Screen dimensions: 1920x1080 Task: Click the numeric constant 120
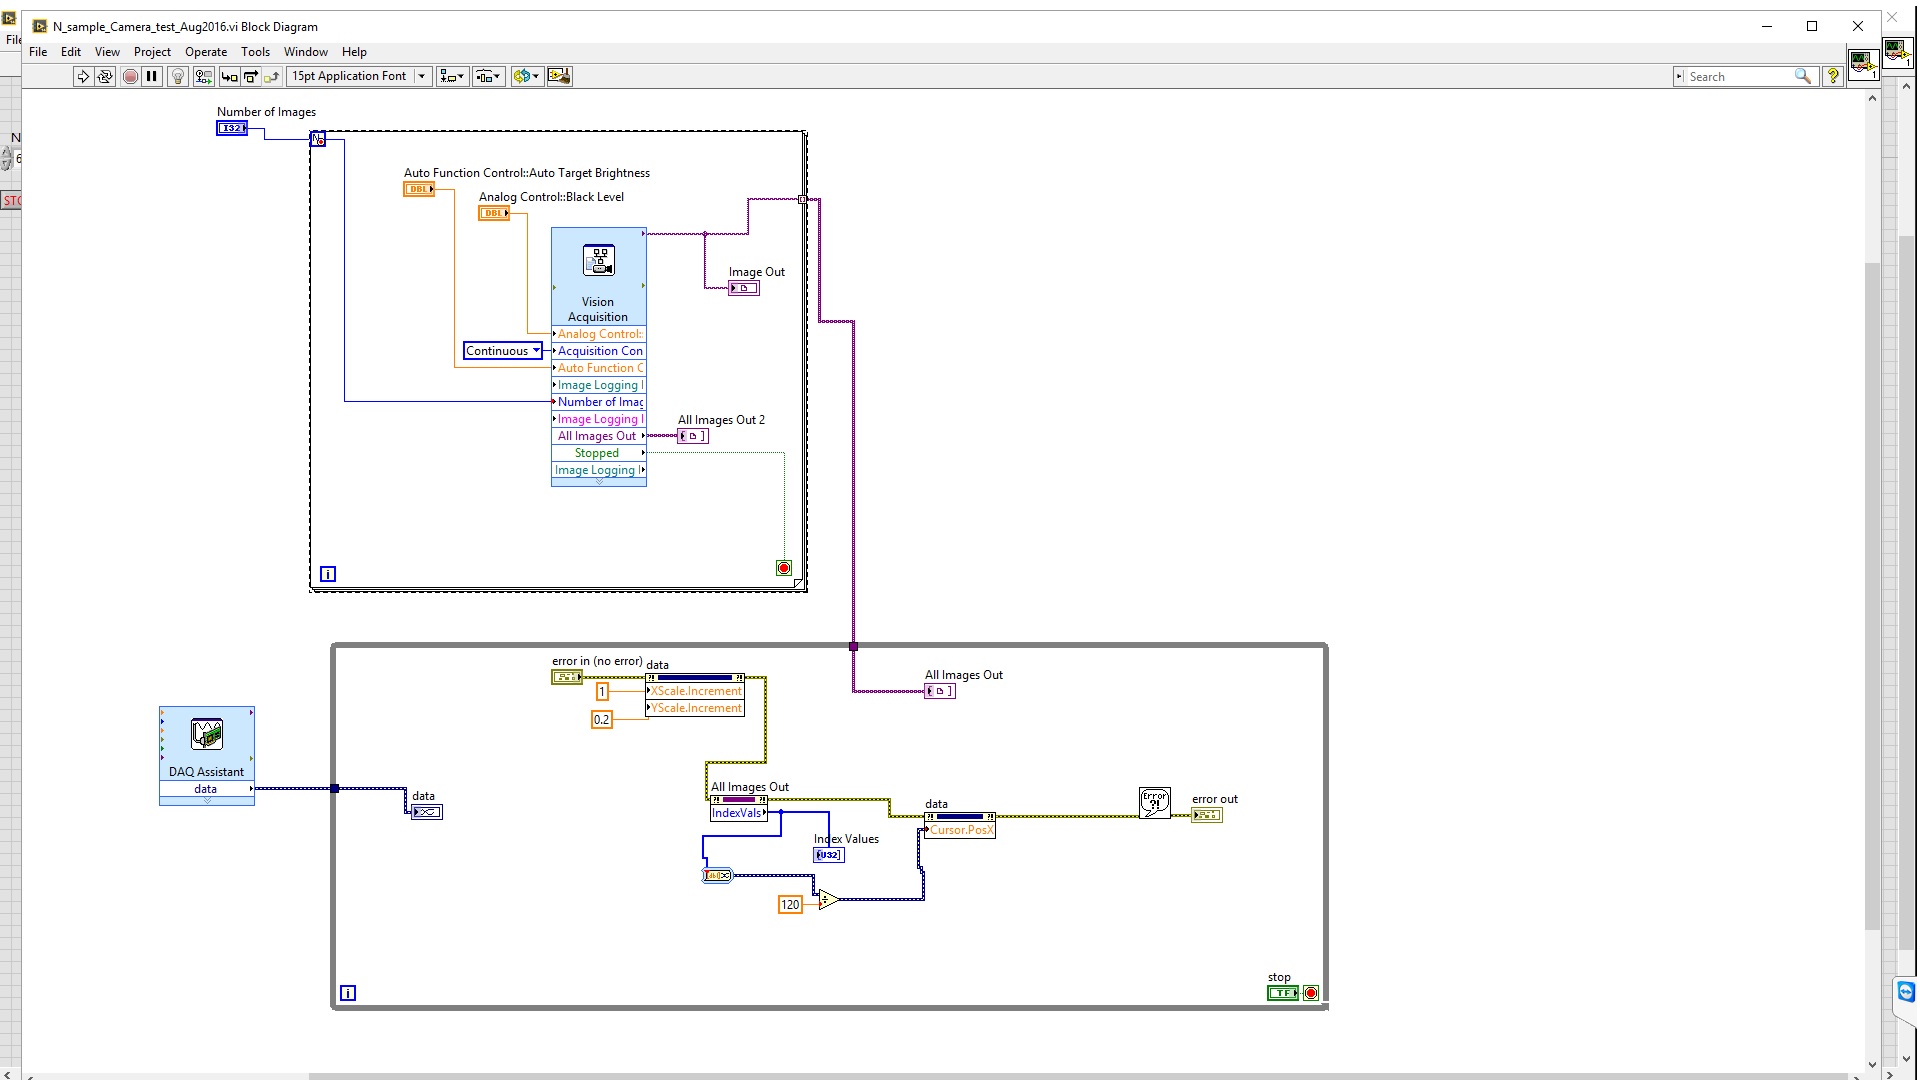click(790, 905)
